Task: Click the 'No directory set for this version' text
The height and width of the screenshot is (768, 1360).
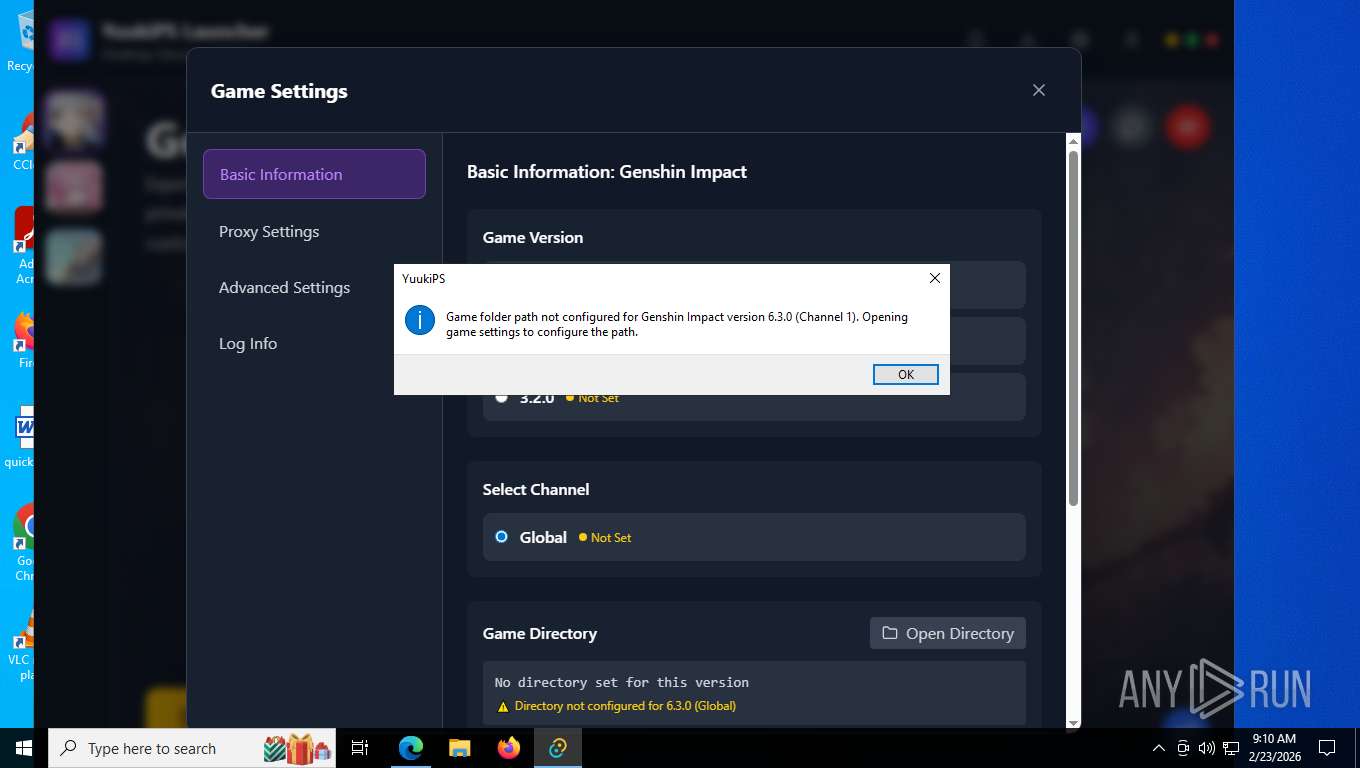Action: (622, 682)
